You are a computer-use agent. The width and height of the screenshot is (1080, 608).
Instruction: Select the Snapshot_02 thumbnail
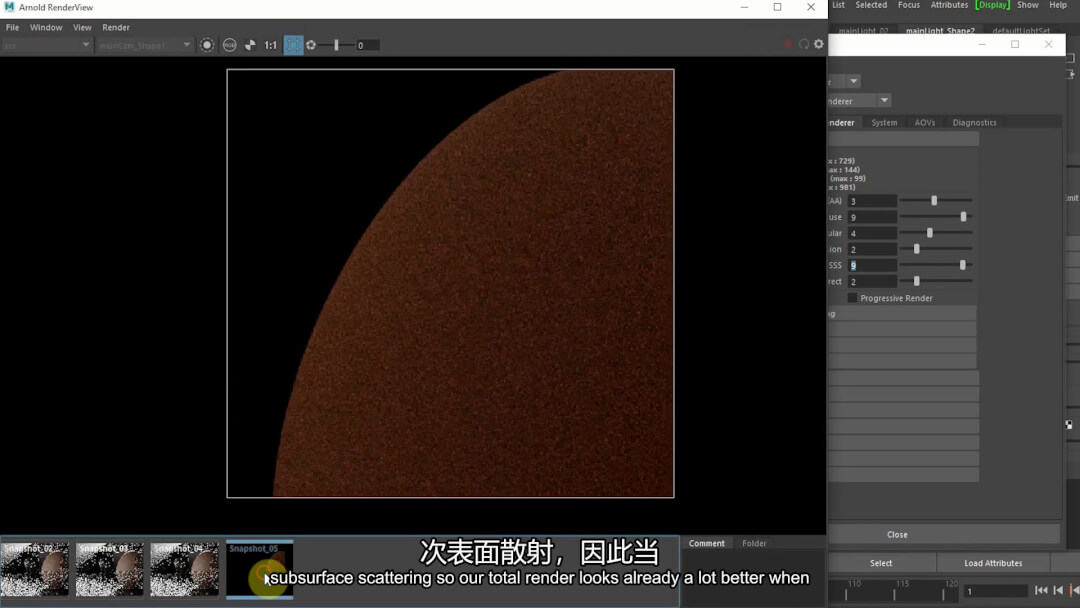click(x=35, y=569)
